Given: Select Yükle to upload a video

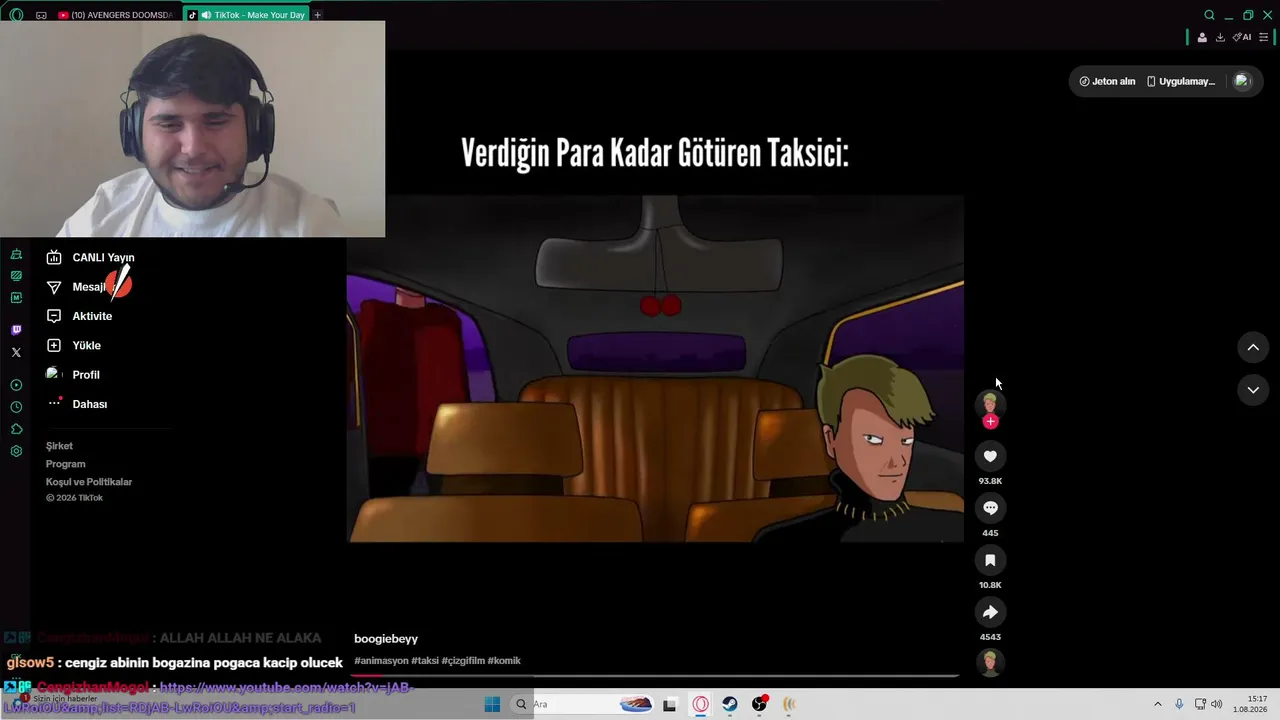Looking at the screenshot, I should (x=74, y=345).
